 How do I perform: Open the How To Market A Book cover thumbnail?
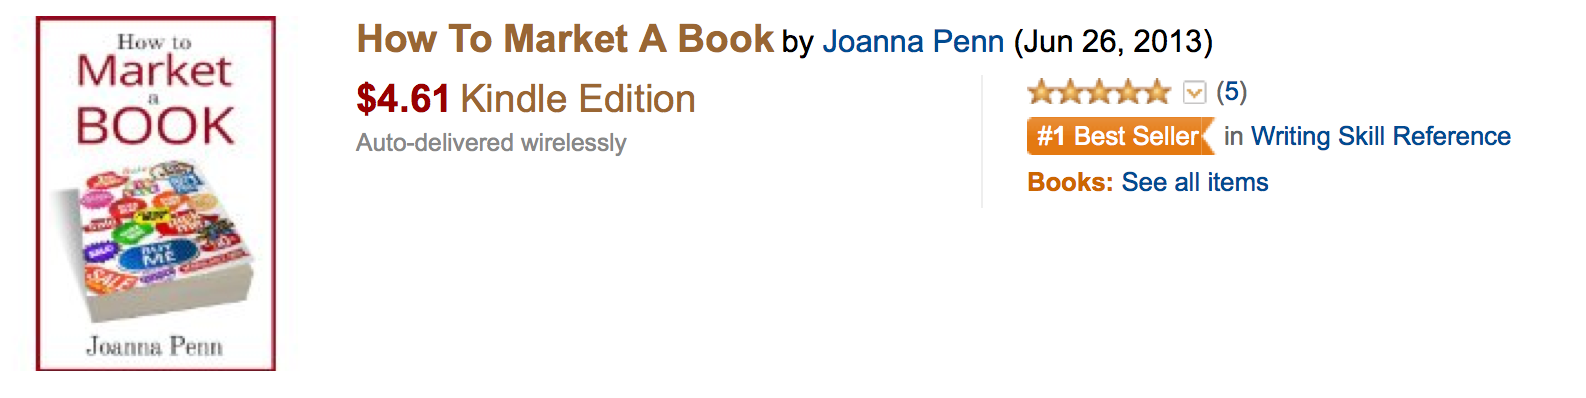[x=156, y=193]
